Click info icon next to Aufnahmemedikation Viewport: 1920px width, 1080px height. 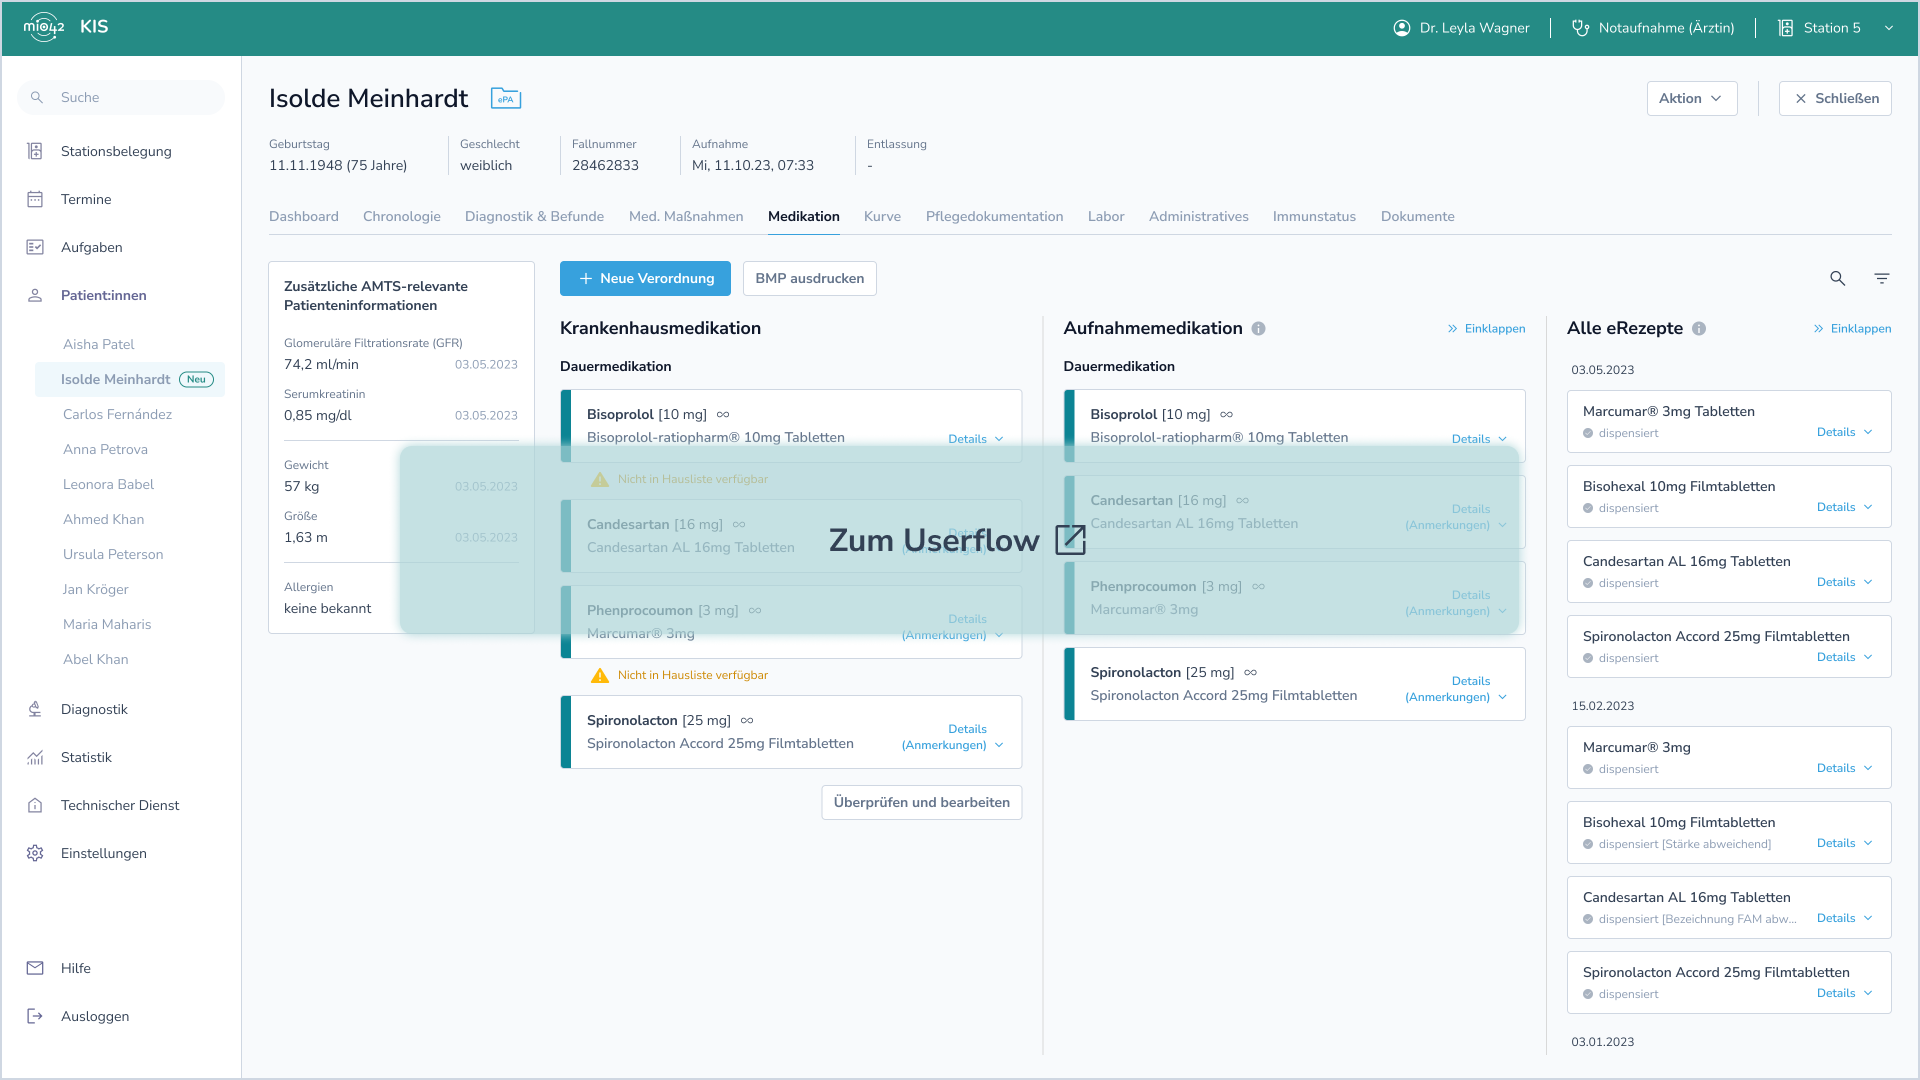coord(1258,329)
